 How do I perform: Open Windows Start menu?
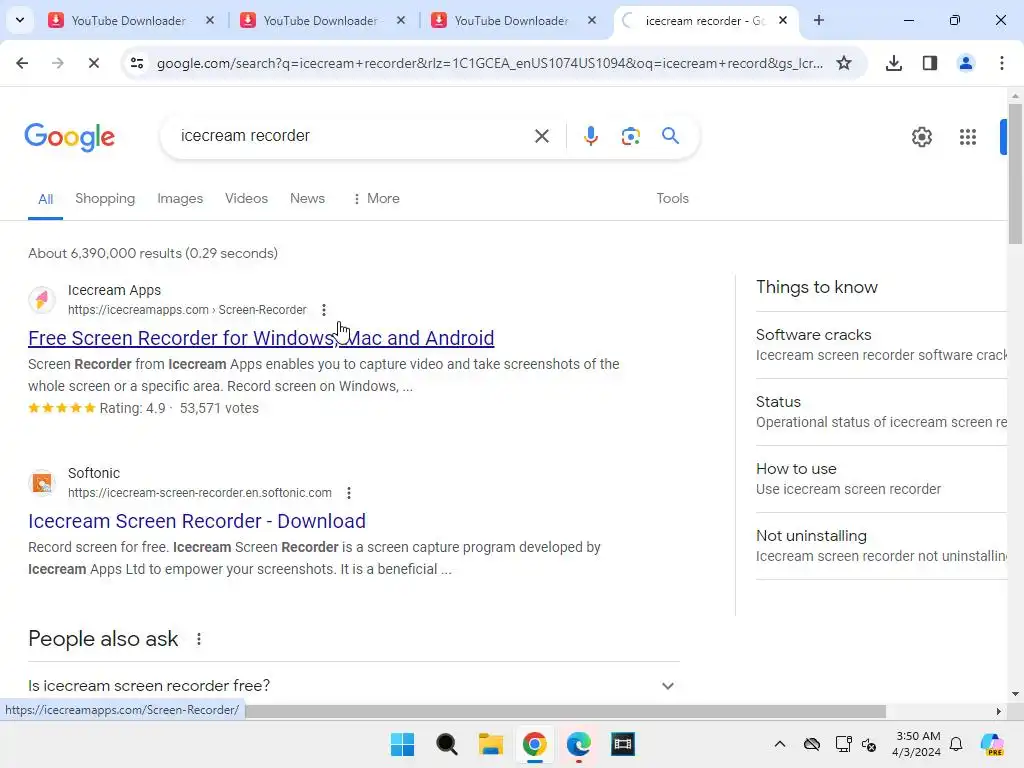402,744
